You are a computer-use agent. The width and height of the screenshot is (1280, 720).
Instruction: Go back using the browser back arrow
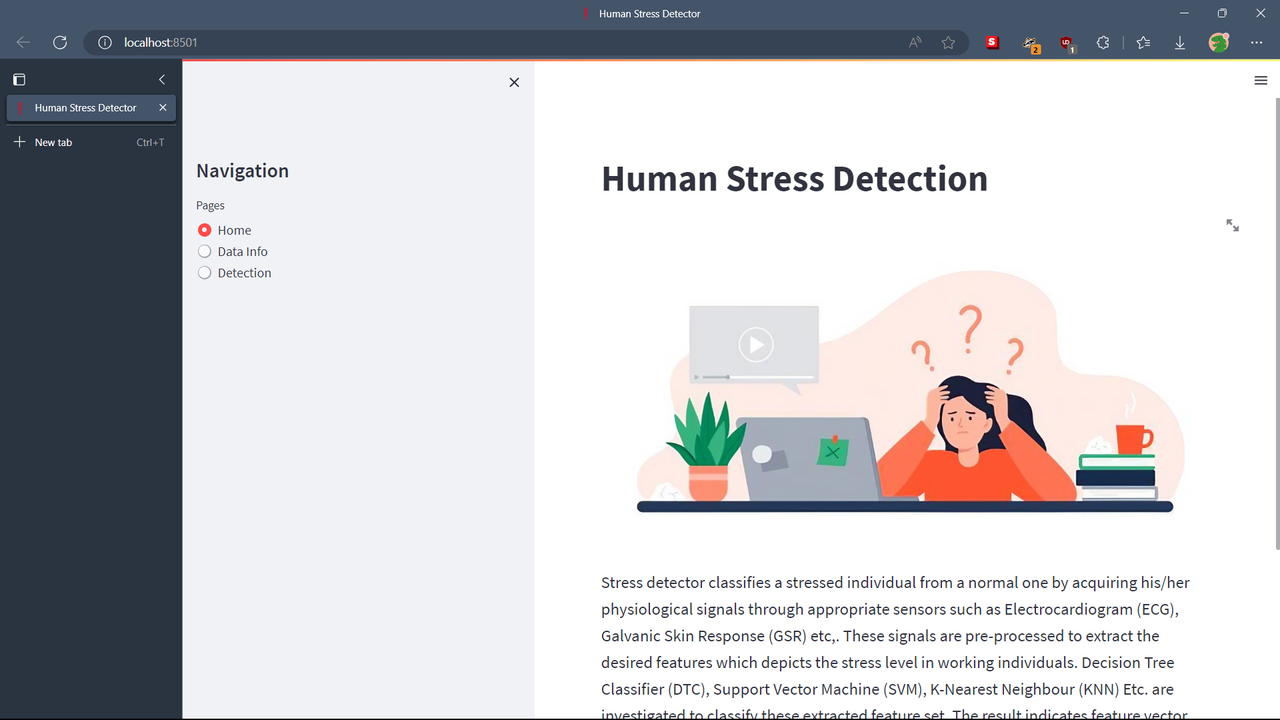23,43
